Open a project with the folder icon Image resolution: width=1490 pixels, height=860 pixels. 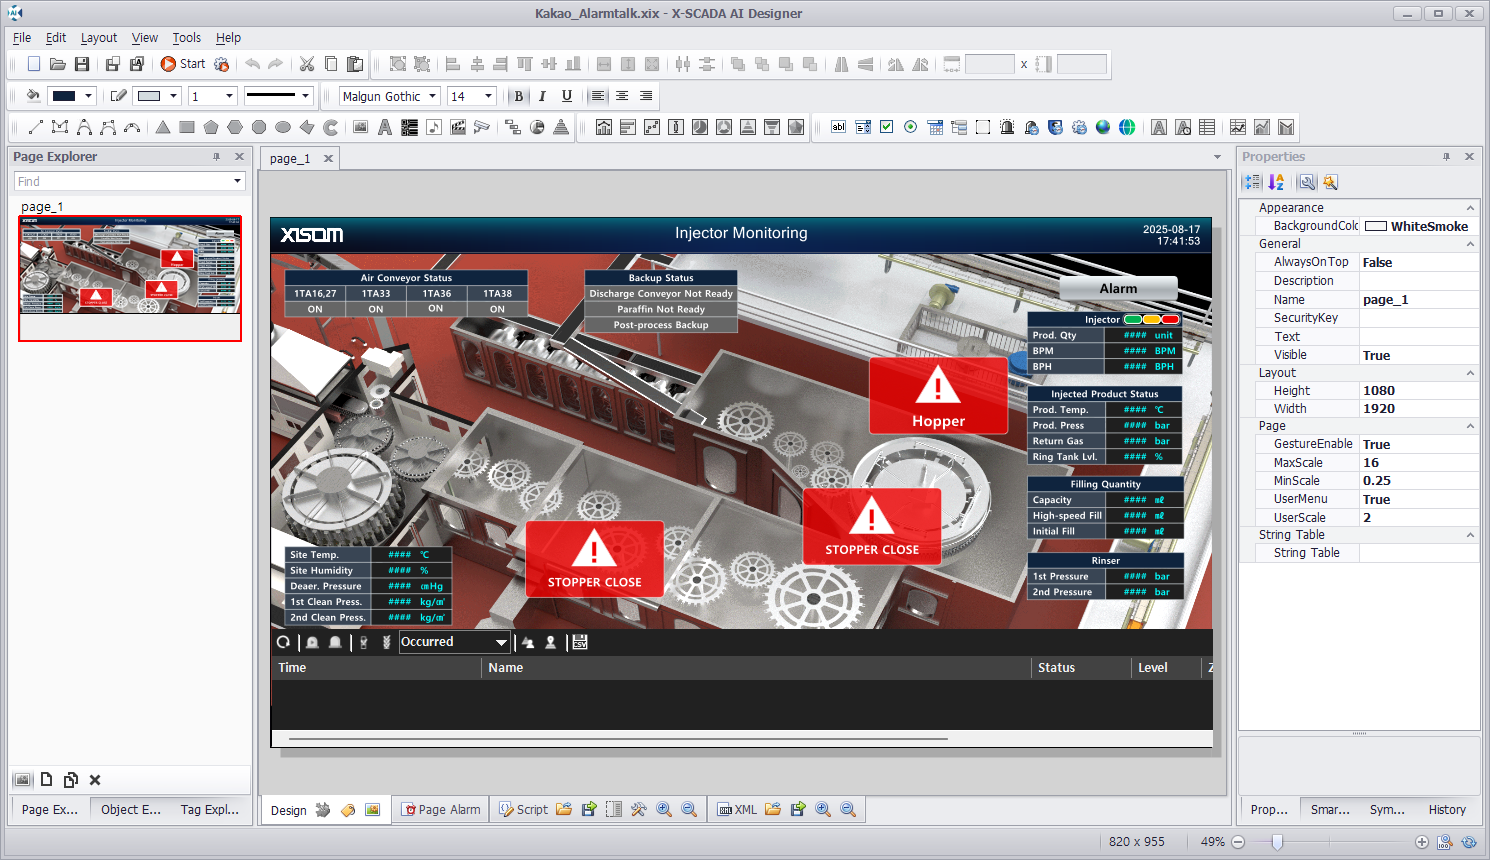[58, 64]
